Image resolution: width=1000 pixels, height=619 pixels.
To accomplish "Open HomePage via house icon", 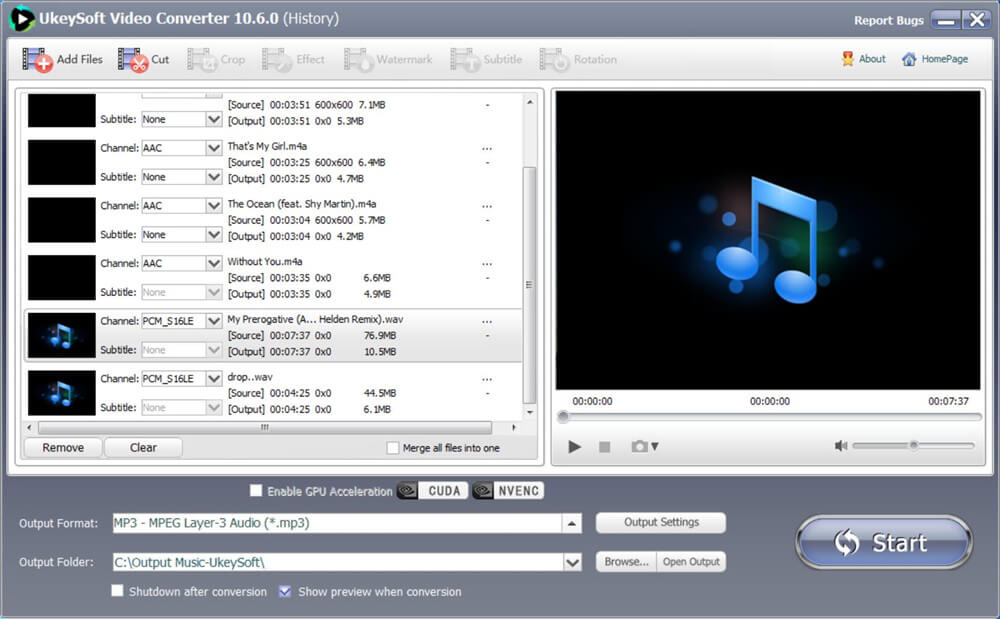I will tap(909, 59).
